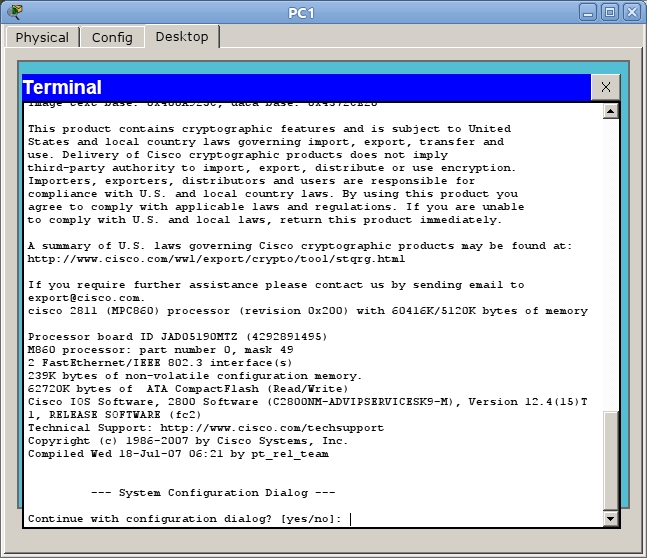This screenshot has height=558, width=647.
Task: Click the terminal scrollbar up arrow
Action: (x=610, y=111)
